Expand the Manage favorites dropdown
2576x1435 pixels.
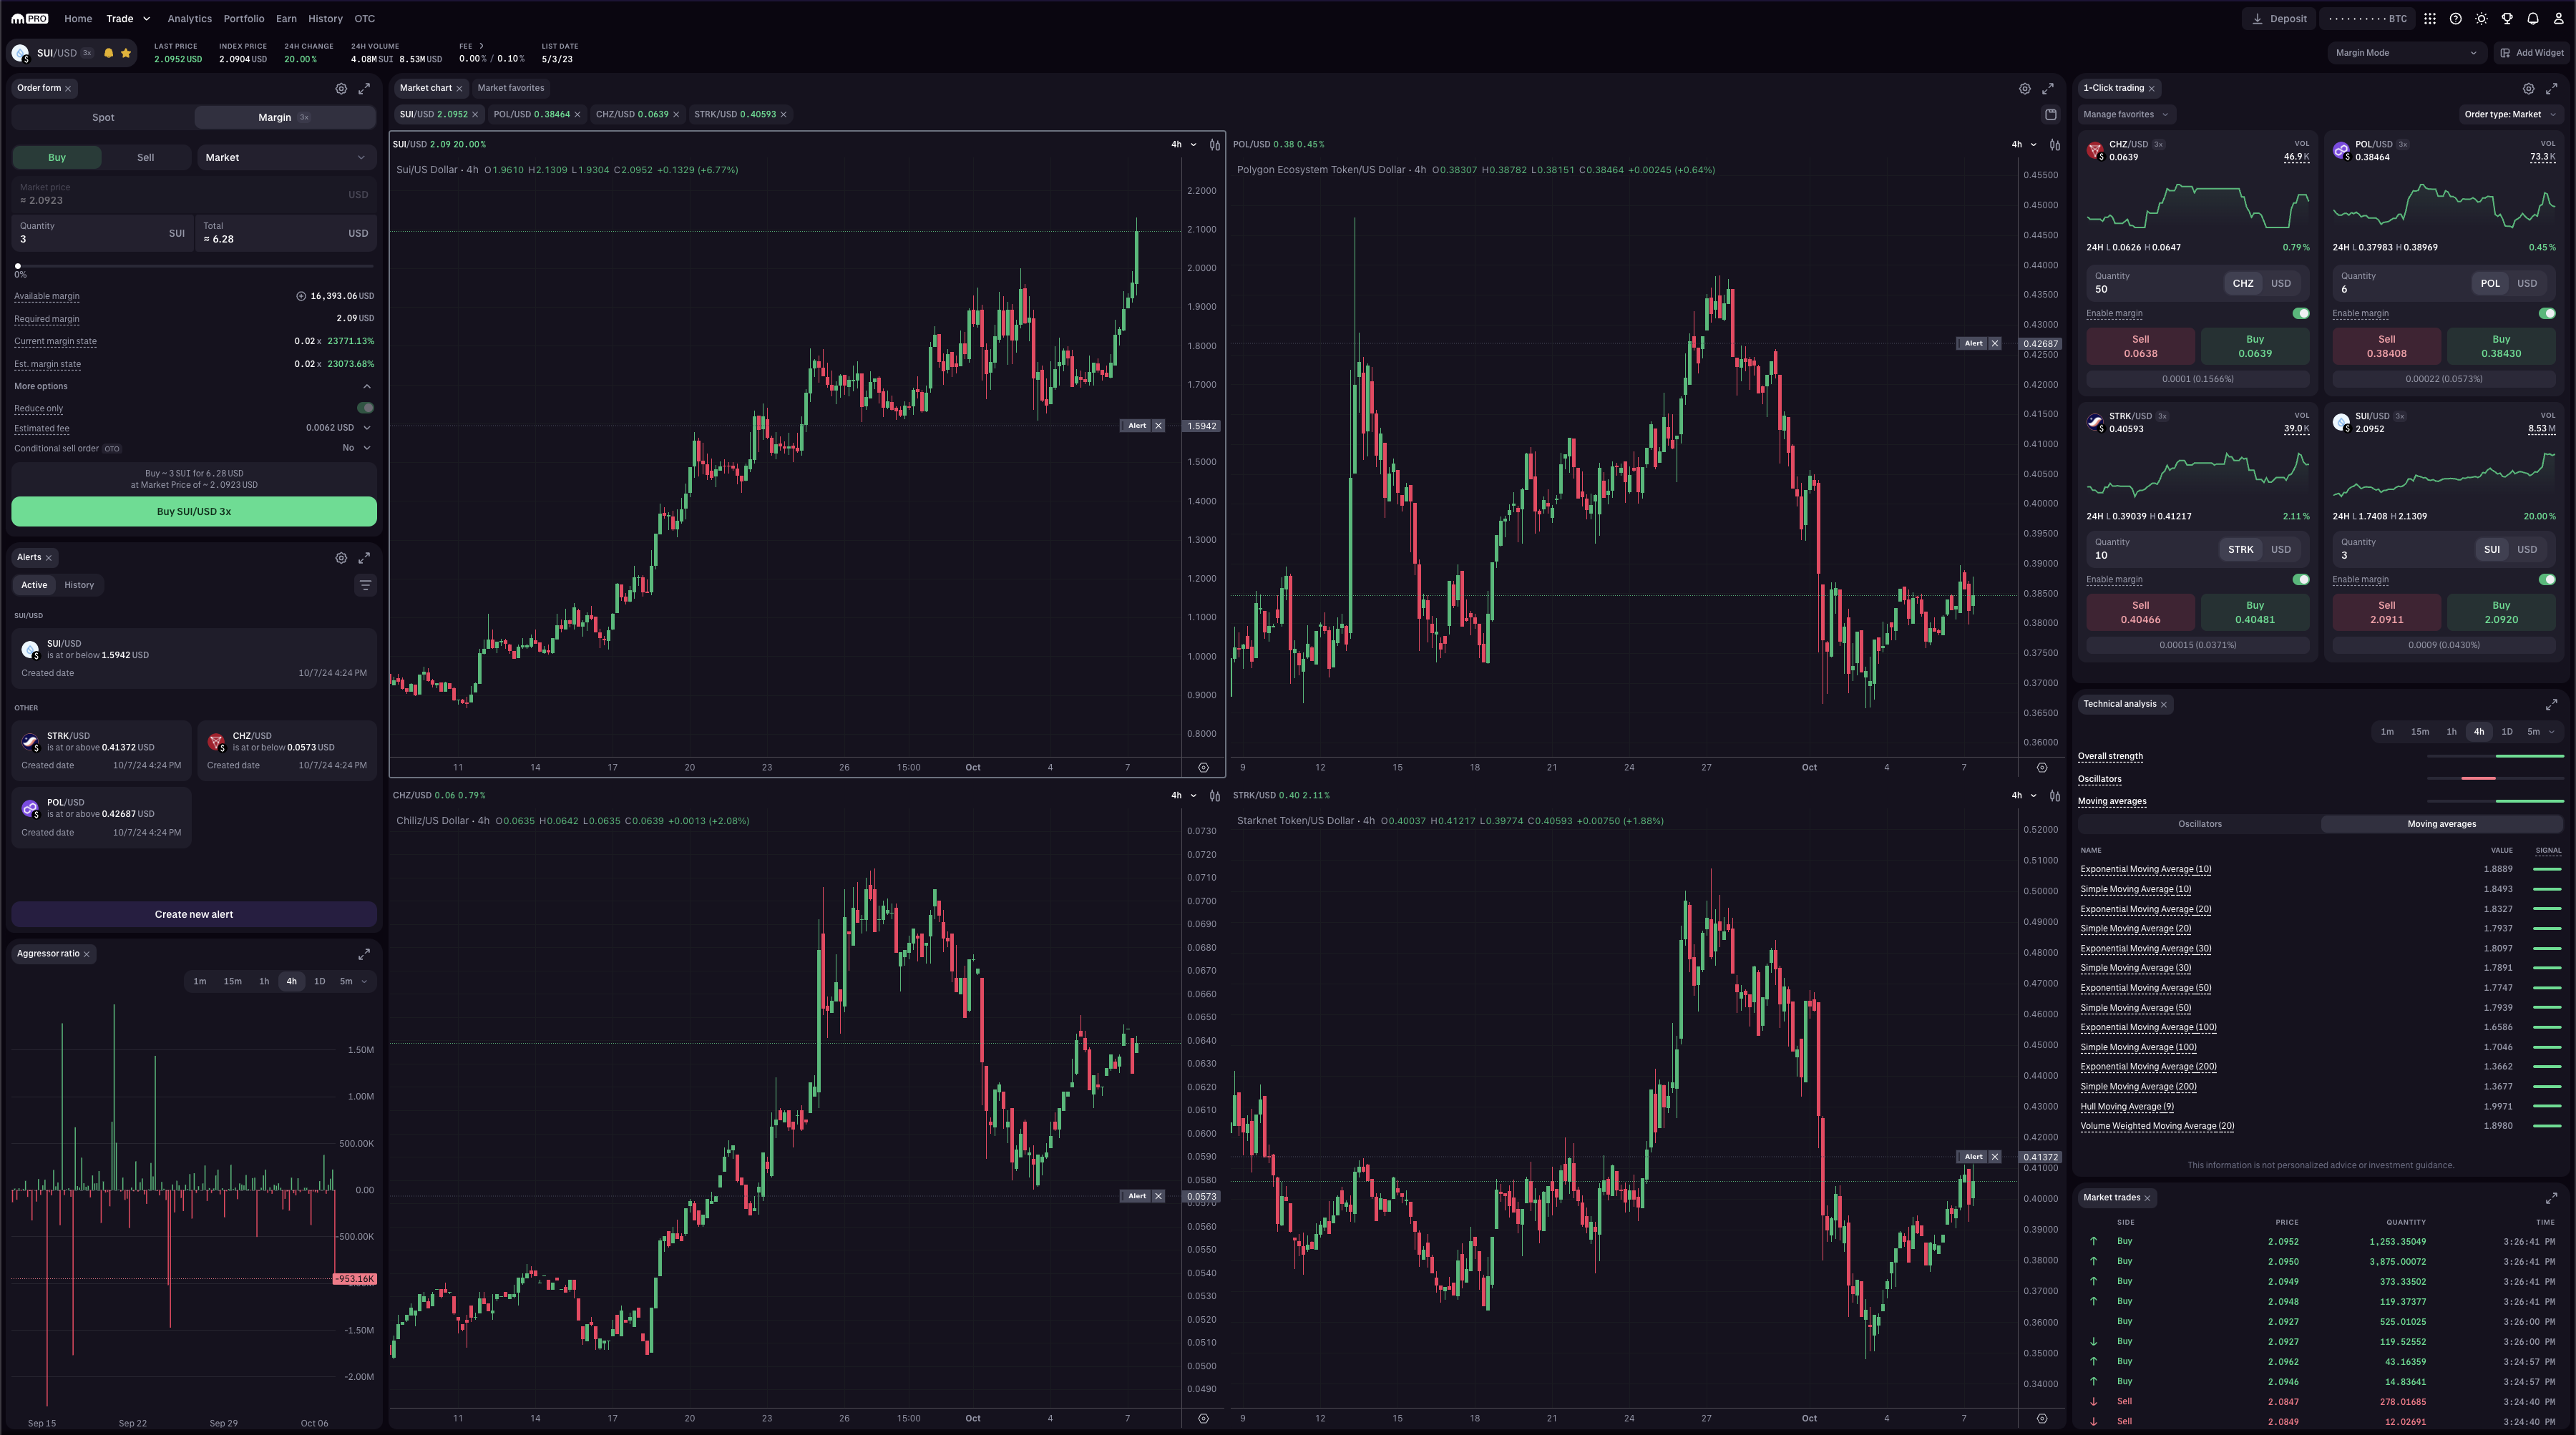tap(2125, 115)
